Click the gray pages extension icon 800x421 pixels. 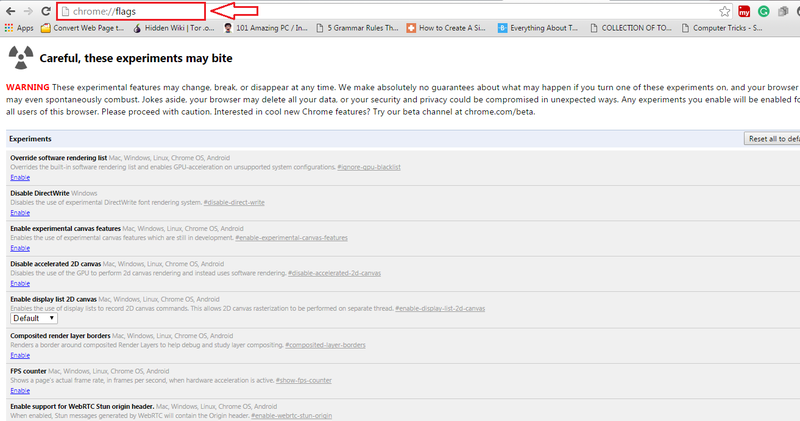point(783,11)
